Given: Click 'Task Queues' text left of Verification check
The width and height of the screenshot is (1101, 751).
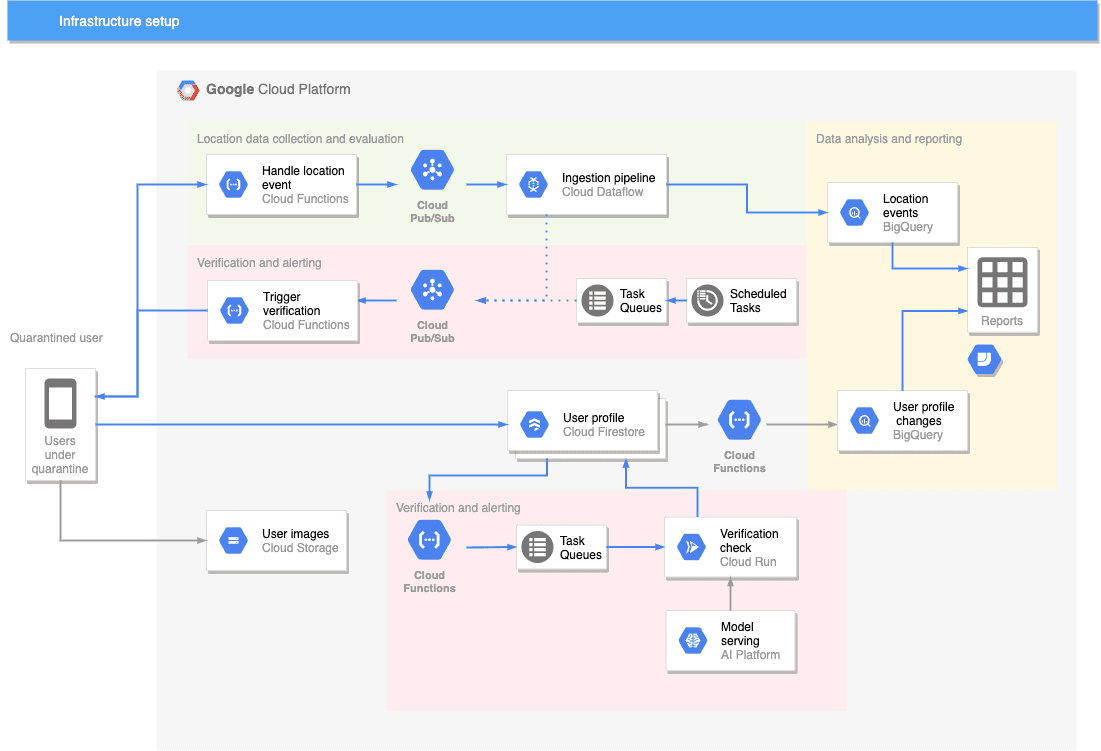Looking at the screenshot, I should pos(581,547).
